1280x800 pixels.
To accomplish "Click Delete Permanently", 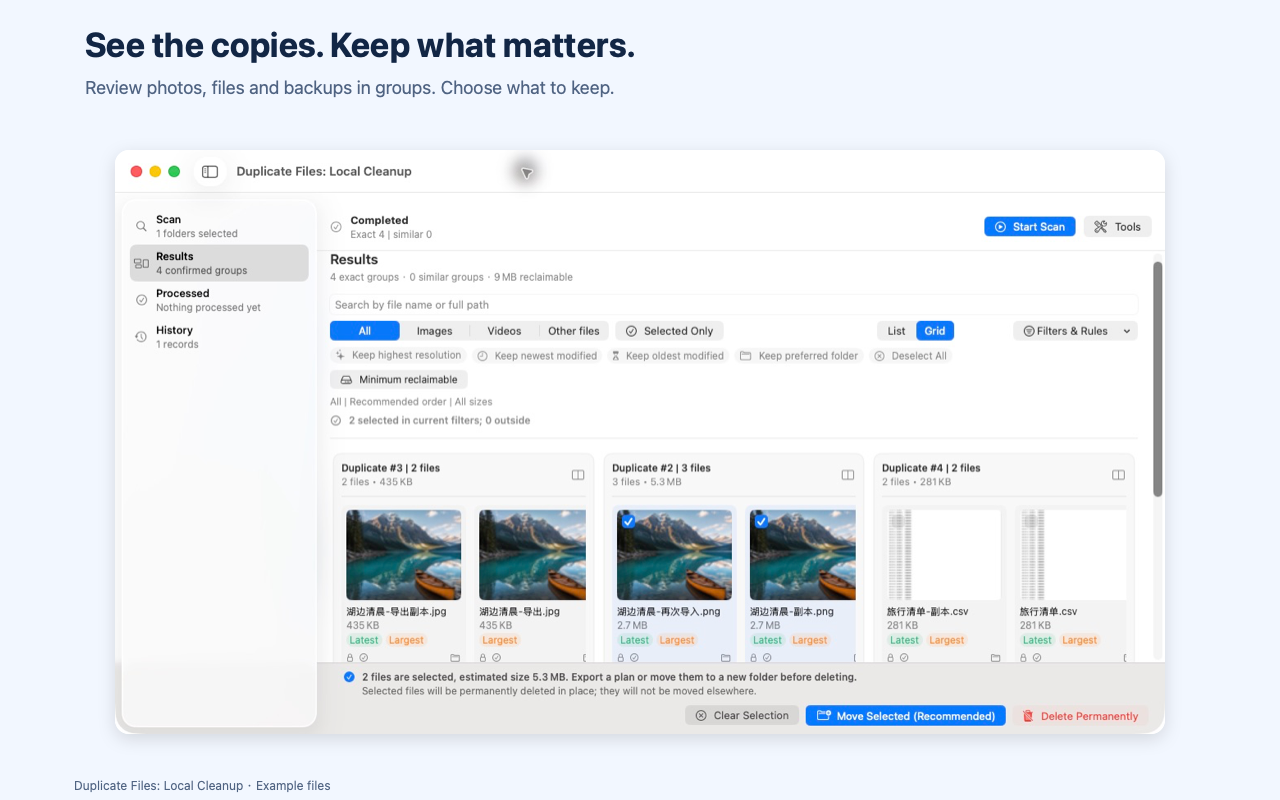I will pos(1080,716).
